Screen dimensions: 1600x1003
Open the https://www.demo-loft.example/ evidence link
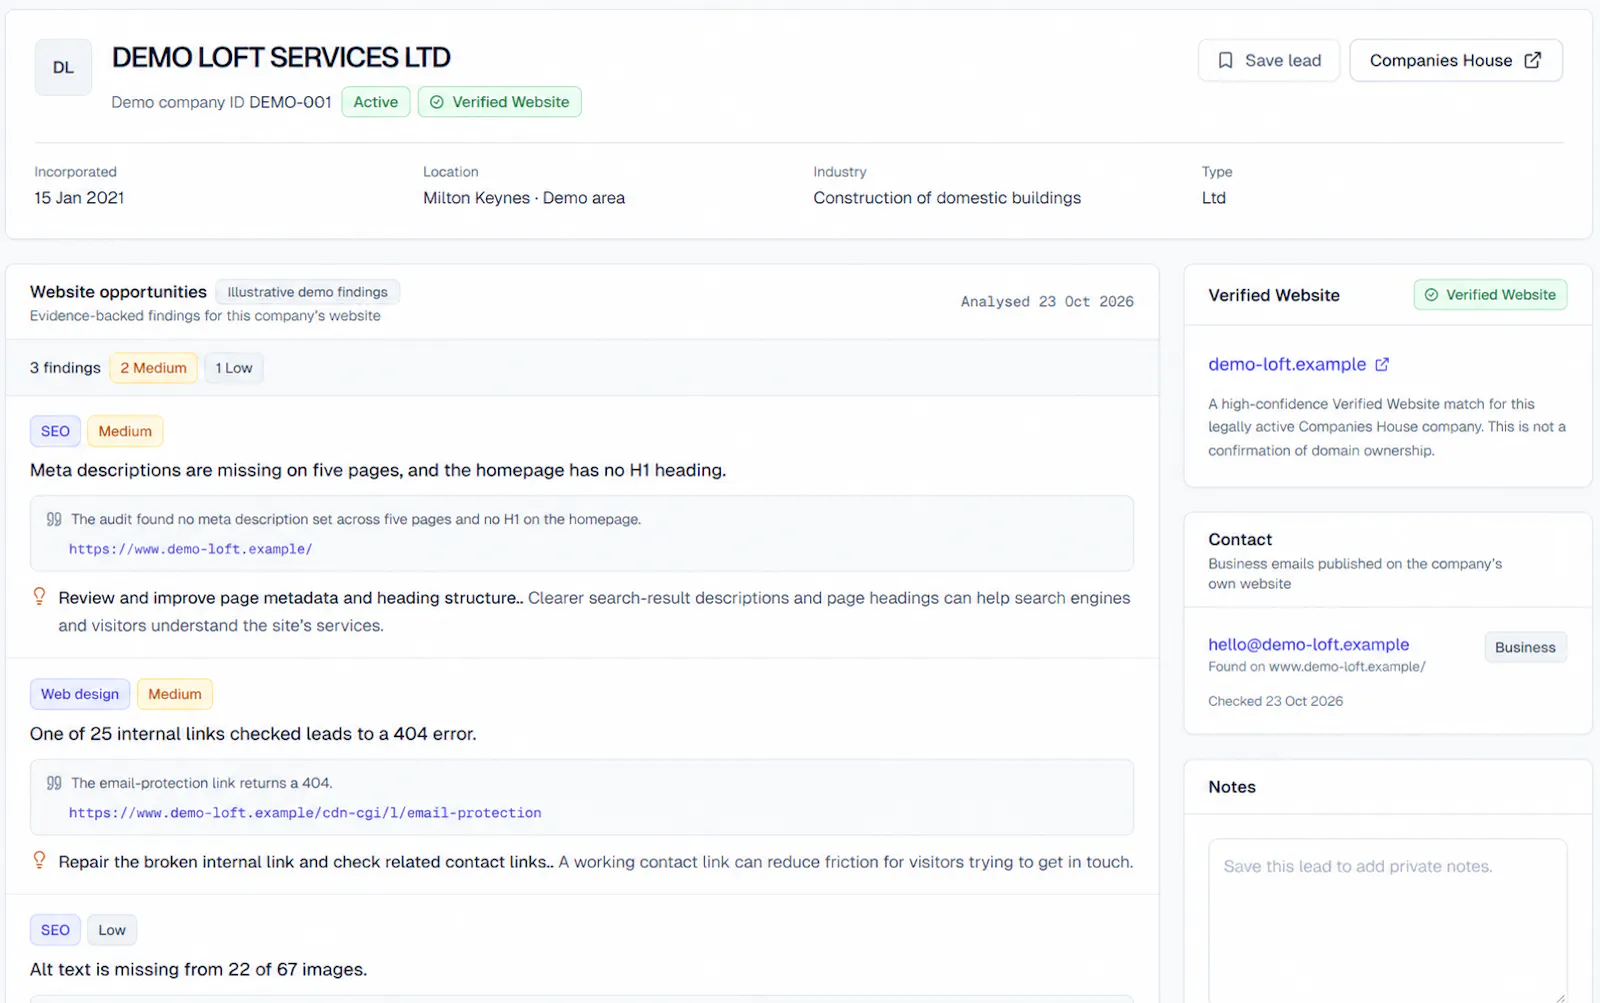point(190,549)
